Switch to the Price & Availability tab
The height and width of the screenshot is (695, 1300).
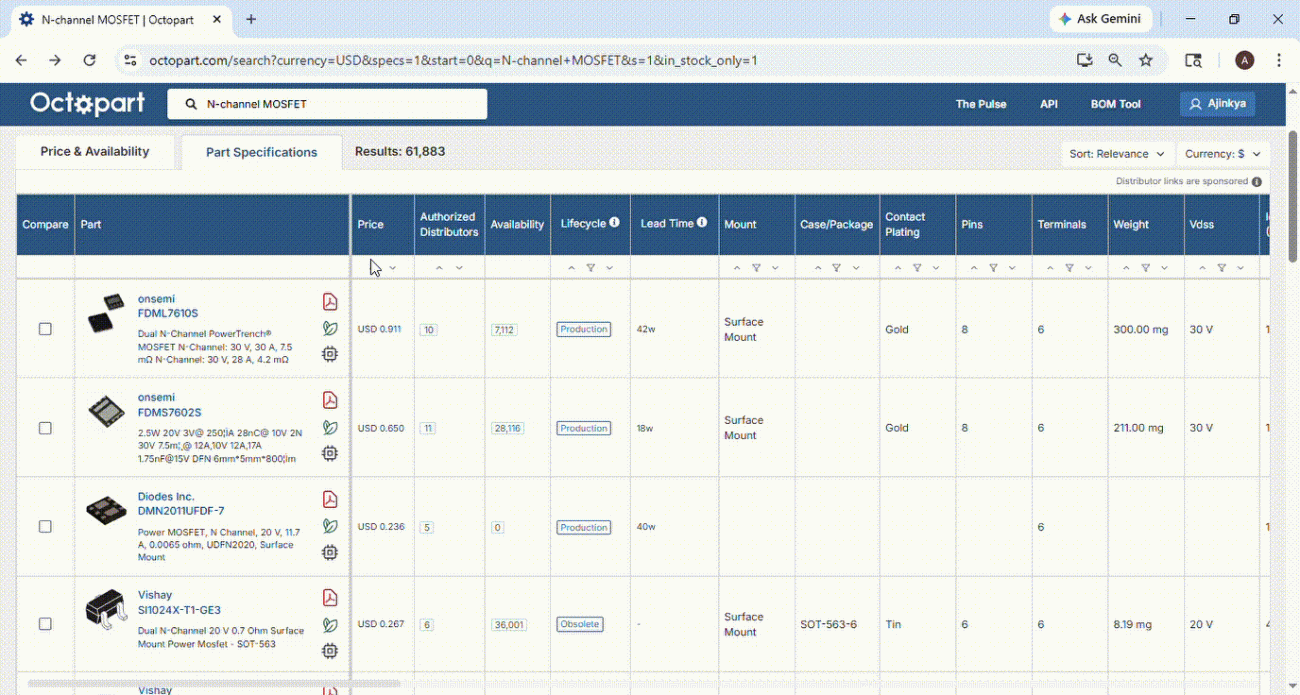pos(95,152)
